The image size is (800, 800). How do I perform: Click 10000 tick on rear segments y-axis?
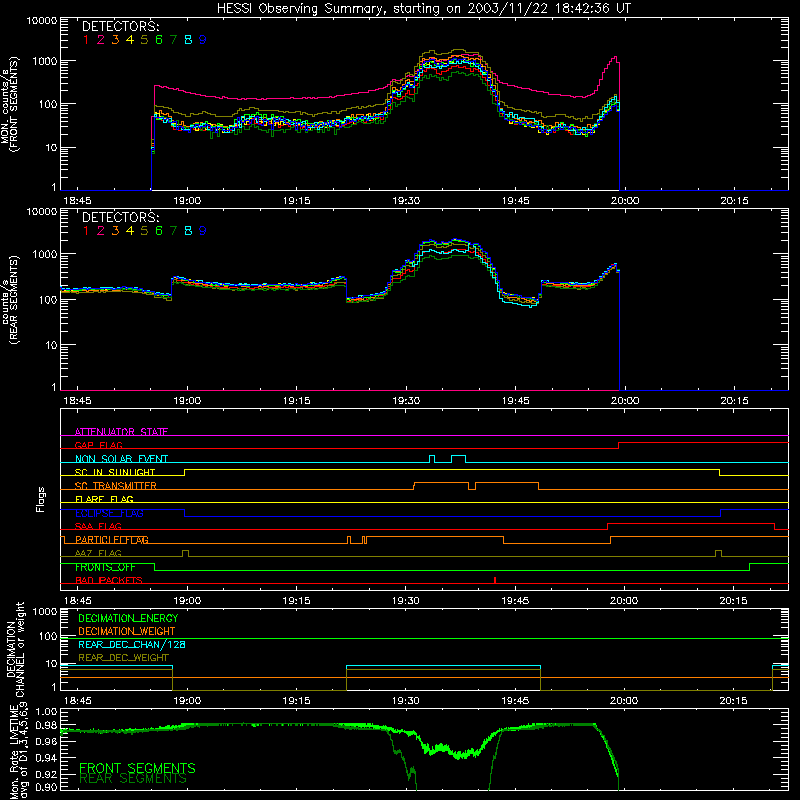(x=41, y=212)
